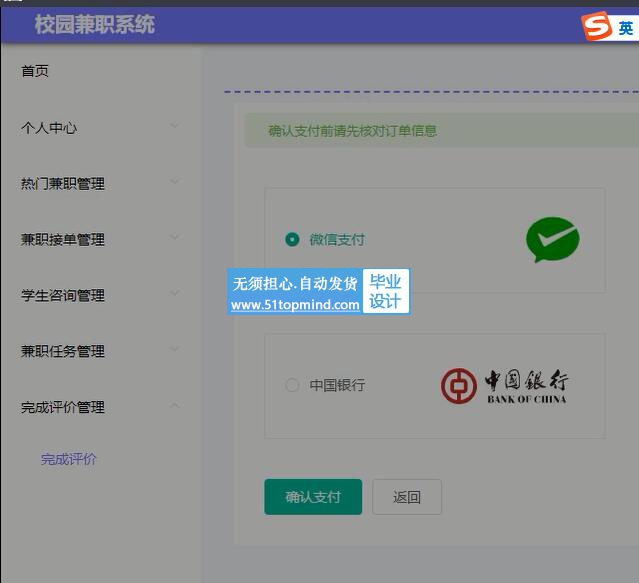Click the Sogou input method S icon
The width and height of the screenshot is (639, 583).
click(x=597, y=26)
